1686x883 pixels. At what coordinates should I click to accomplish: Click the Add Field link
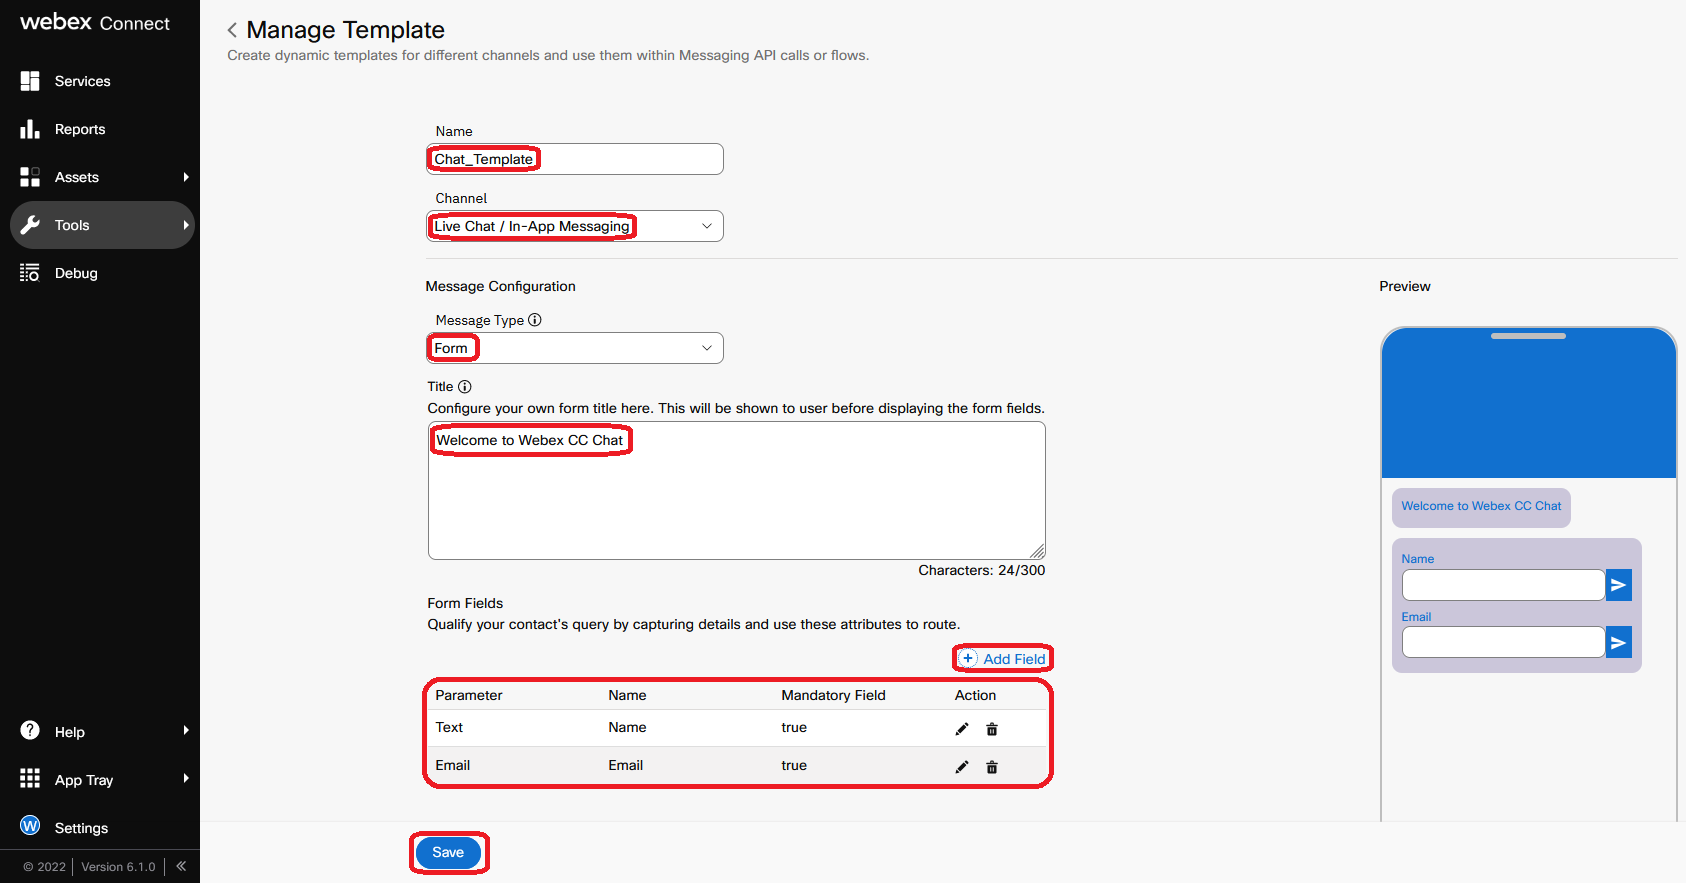coord(1003,659)
